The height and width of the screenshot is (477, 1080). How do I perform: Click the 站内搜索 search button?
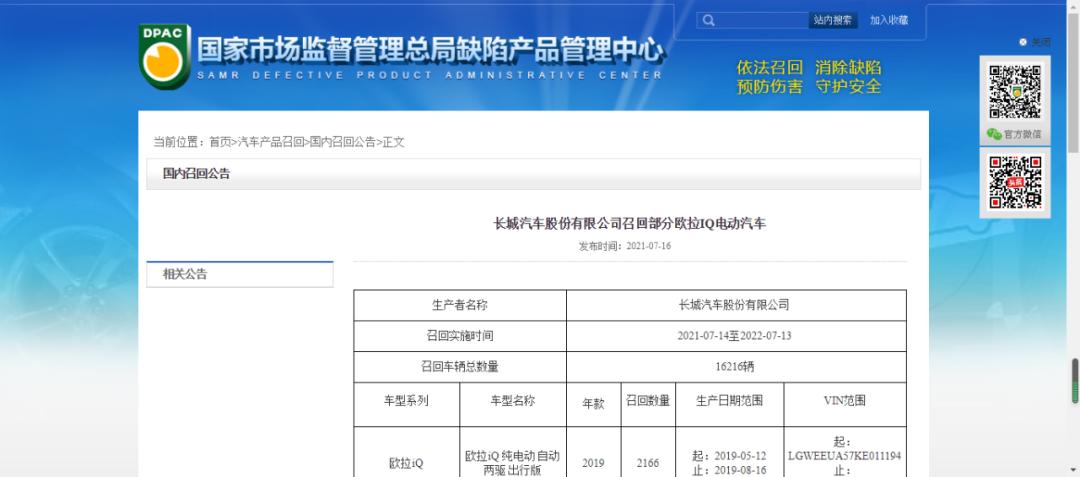pyautogui.click(x=833, y=21)
